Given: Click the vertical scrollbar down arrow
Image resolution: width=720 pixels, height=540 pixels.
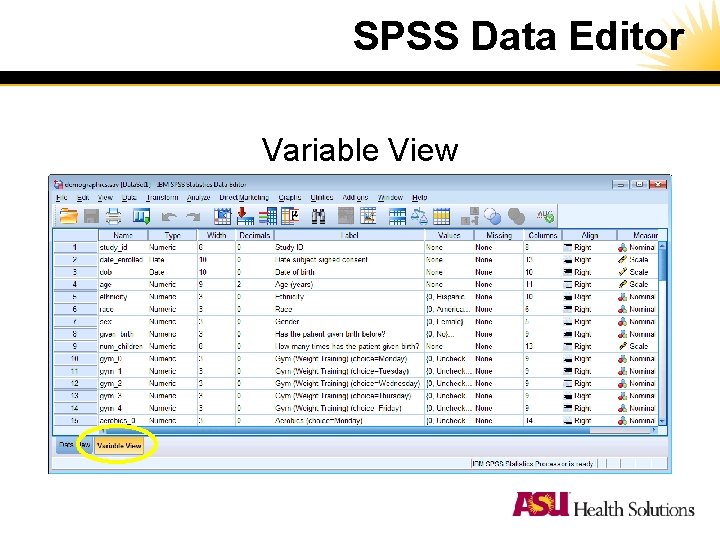Looking at the screenshot, I should pyautogui.click(x=662, y=421).
